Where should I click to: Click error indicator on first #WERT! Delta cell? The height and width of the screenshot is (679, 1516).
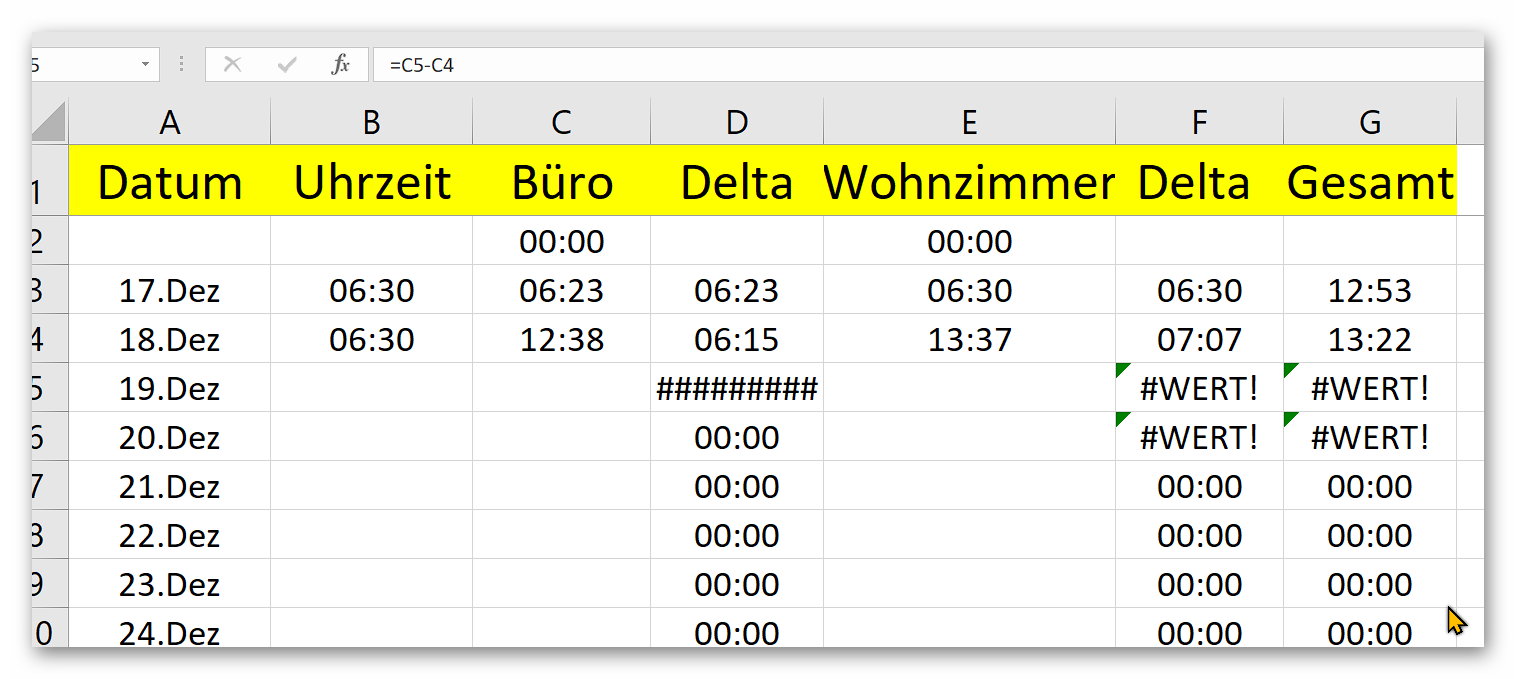(x=1123, y=371)
